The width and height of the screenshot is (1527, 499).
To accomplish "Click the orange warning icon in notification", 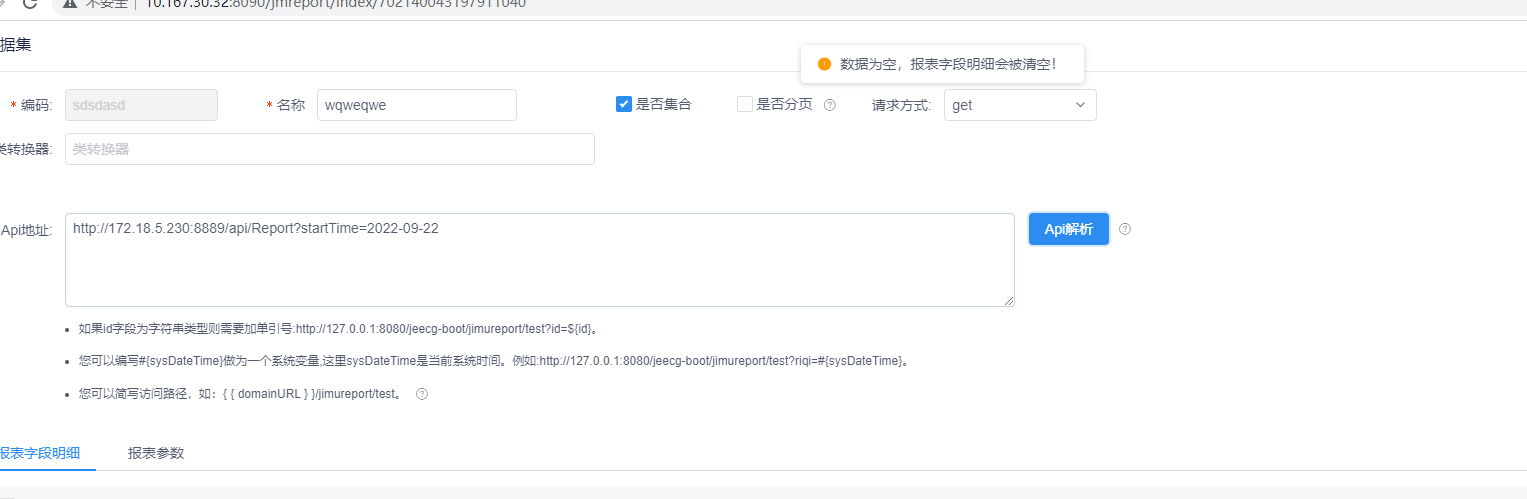I will pos(824,64).
